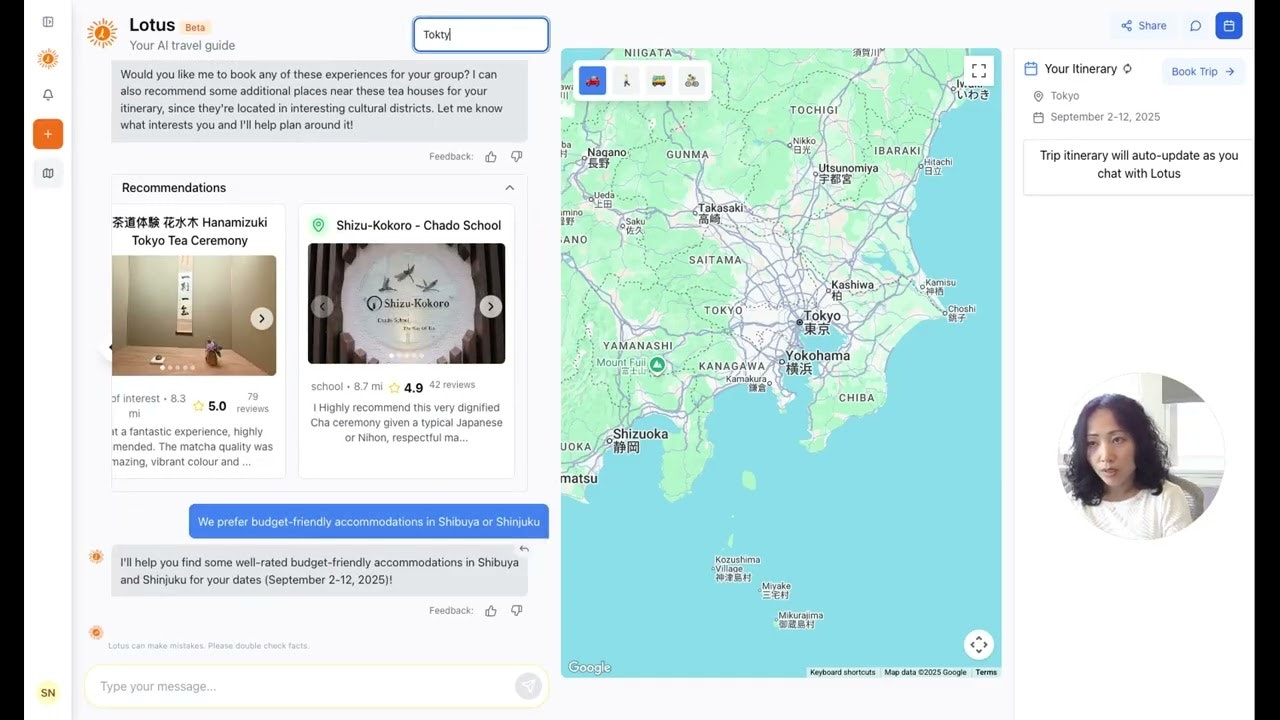Click the Beta badge
Image resolution: width=1280 pixels, height=720 pixels.
coord(196,28)
